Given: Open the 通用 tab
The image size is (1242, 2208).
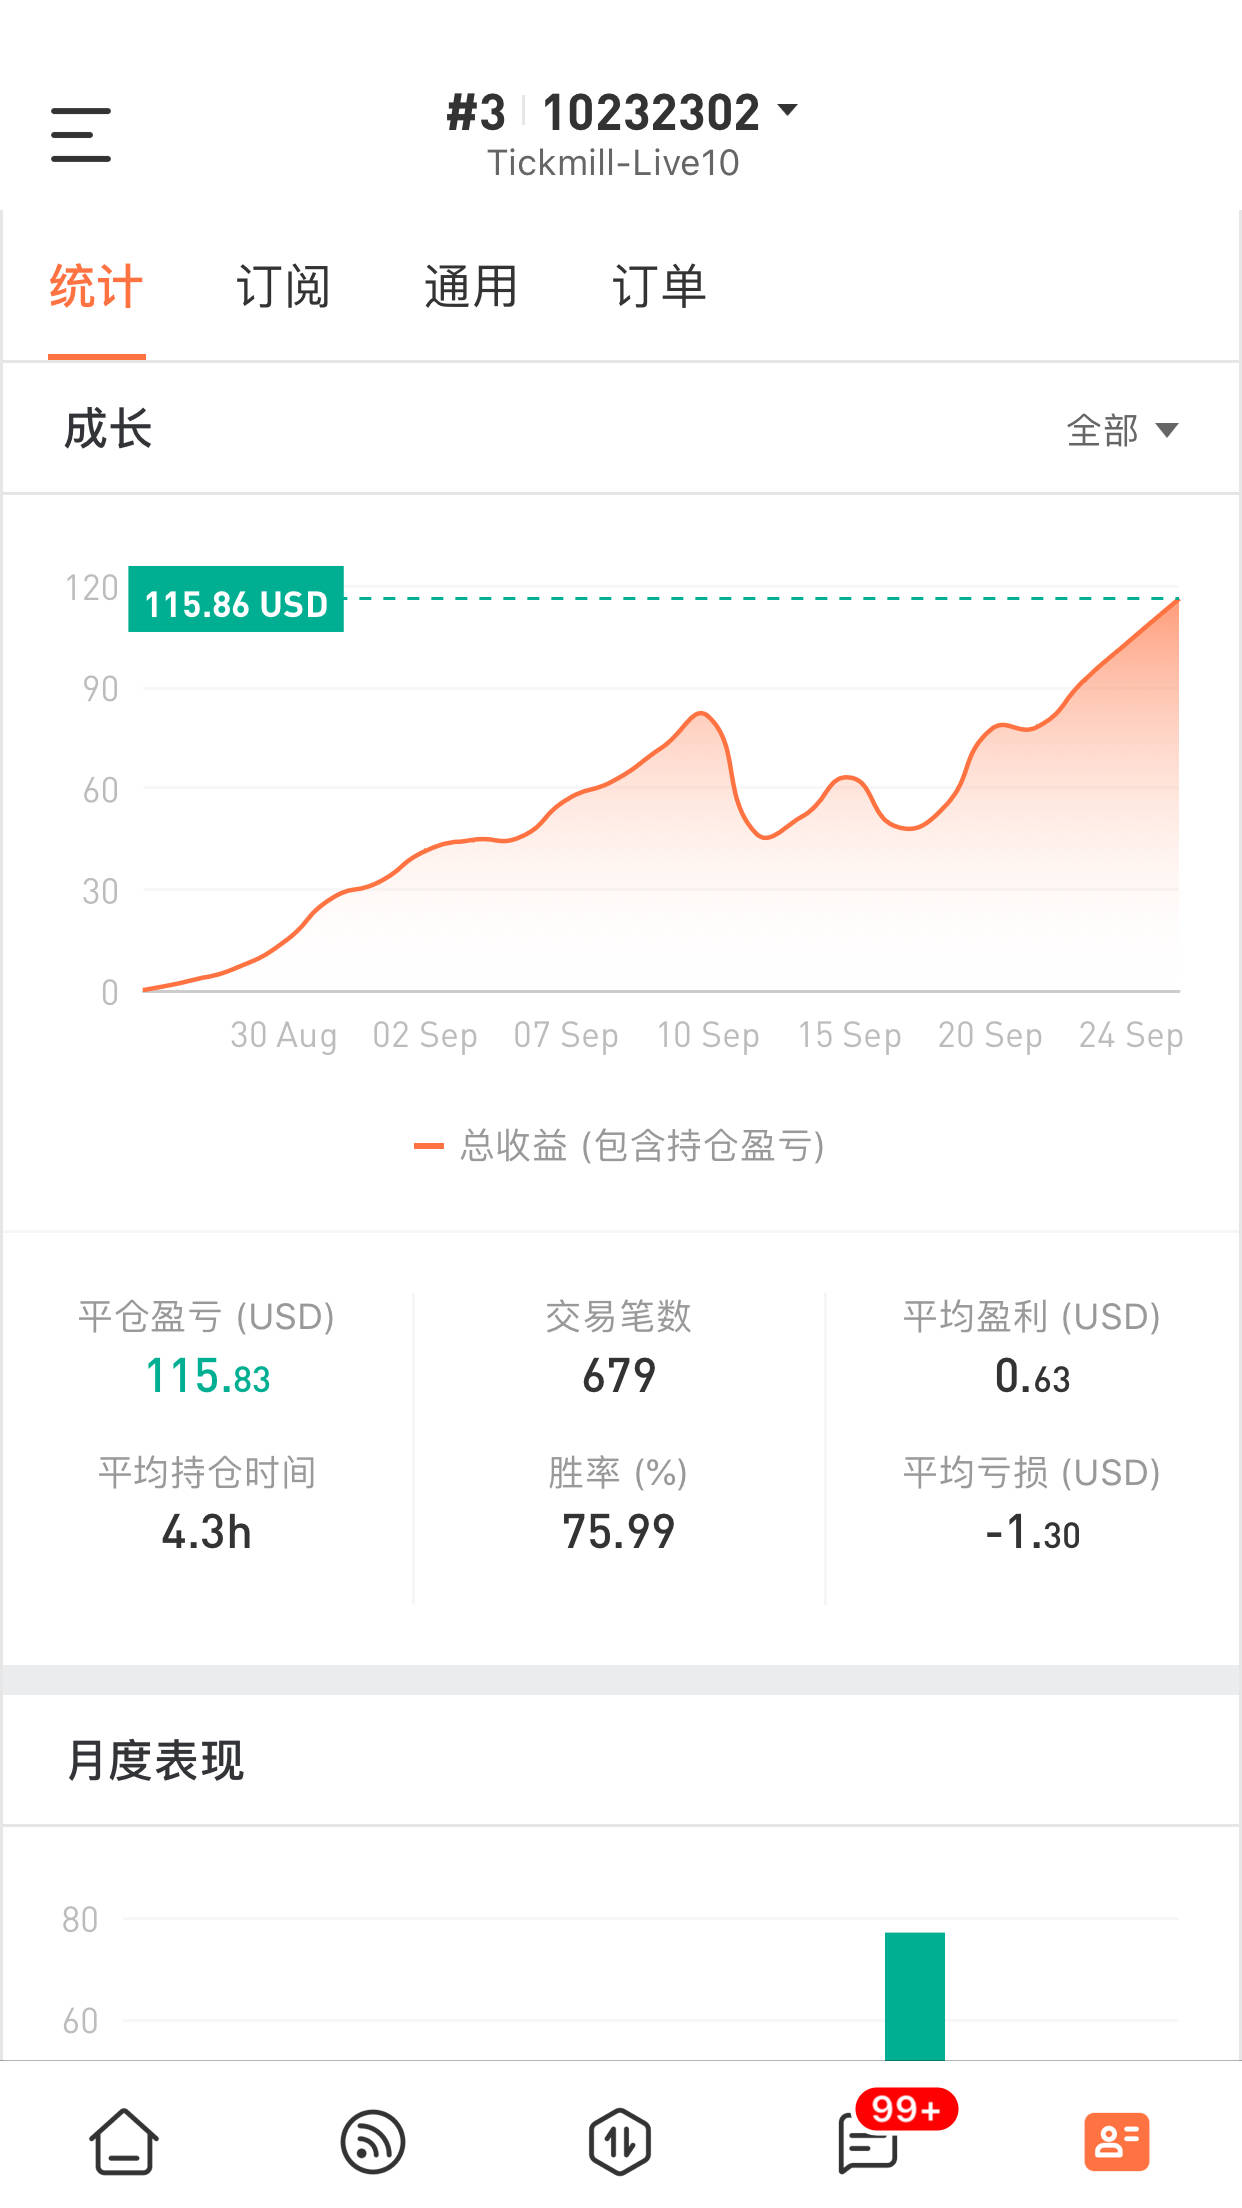Looking at the screenshot, I should [x=470, y=287].
